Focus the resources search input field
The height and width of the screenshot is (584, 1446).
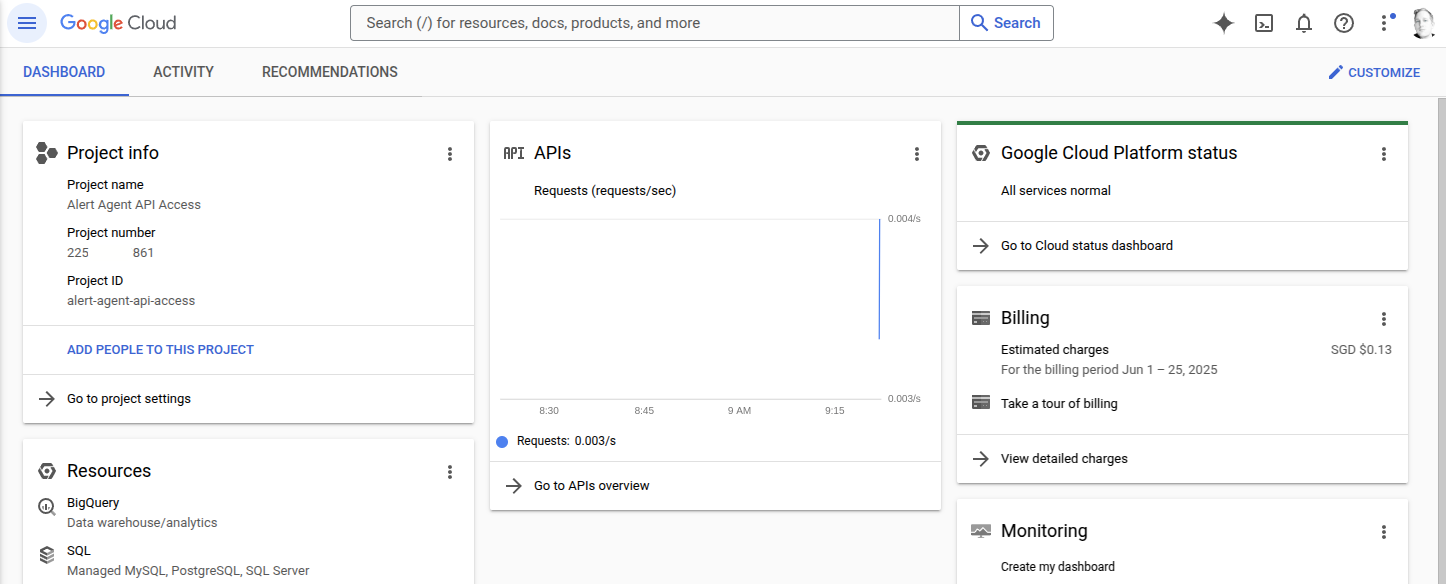click(x=655, y=23)
